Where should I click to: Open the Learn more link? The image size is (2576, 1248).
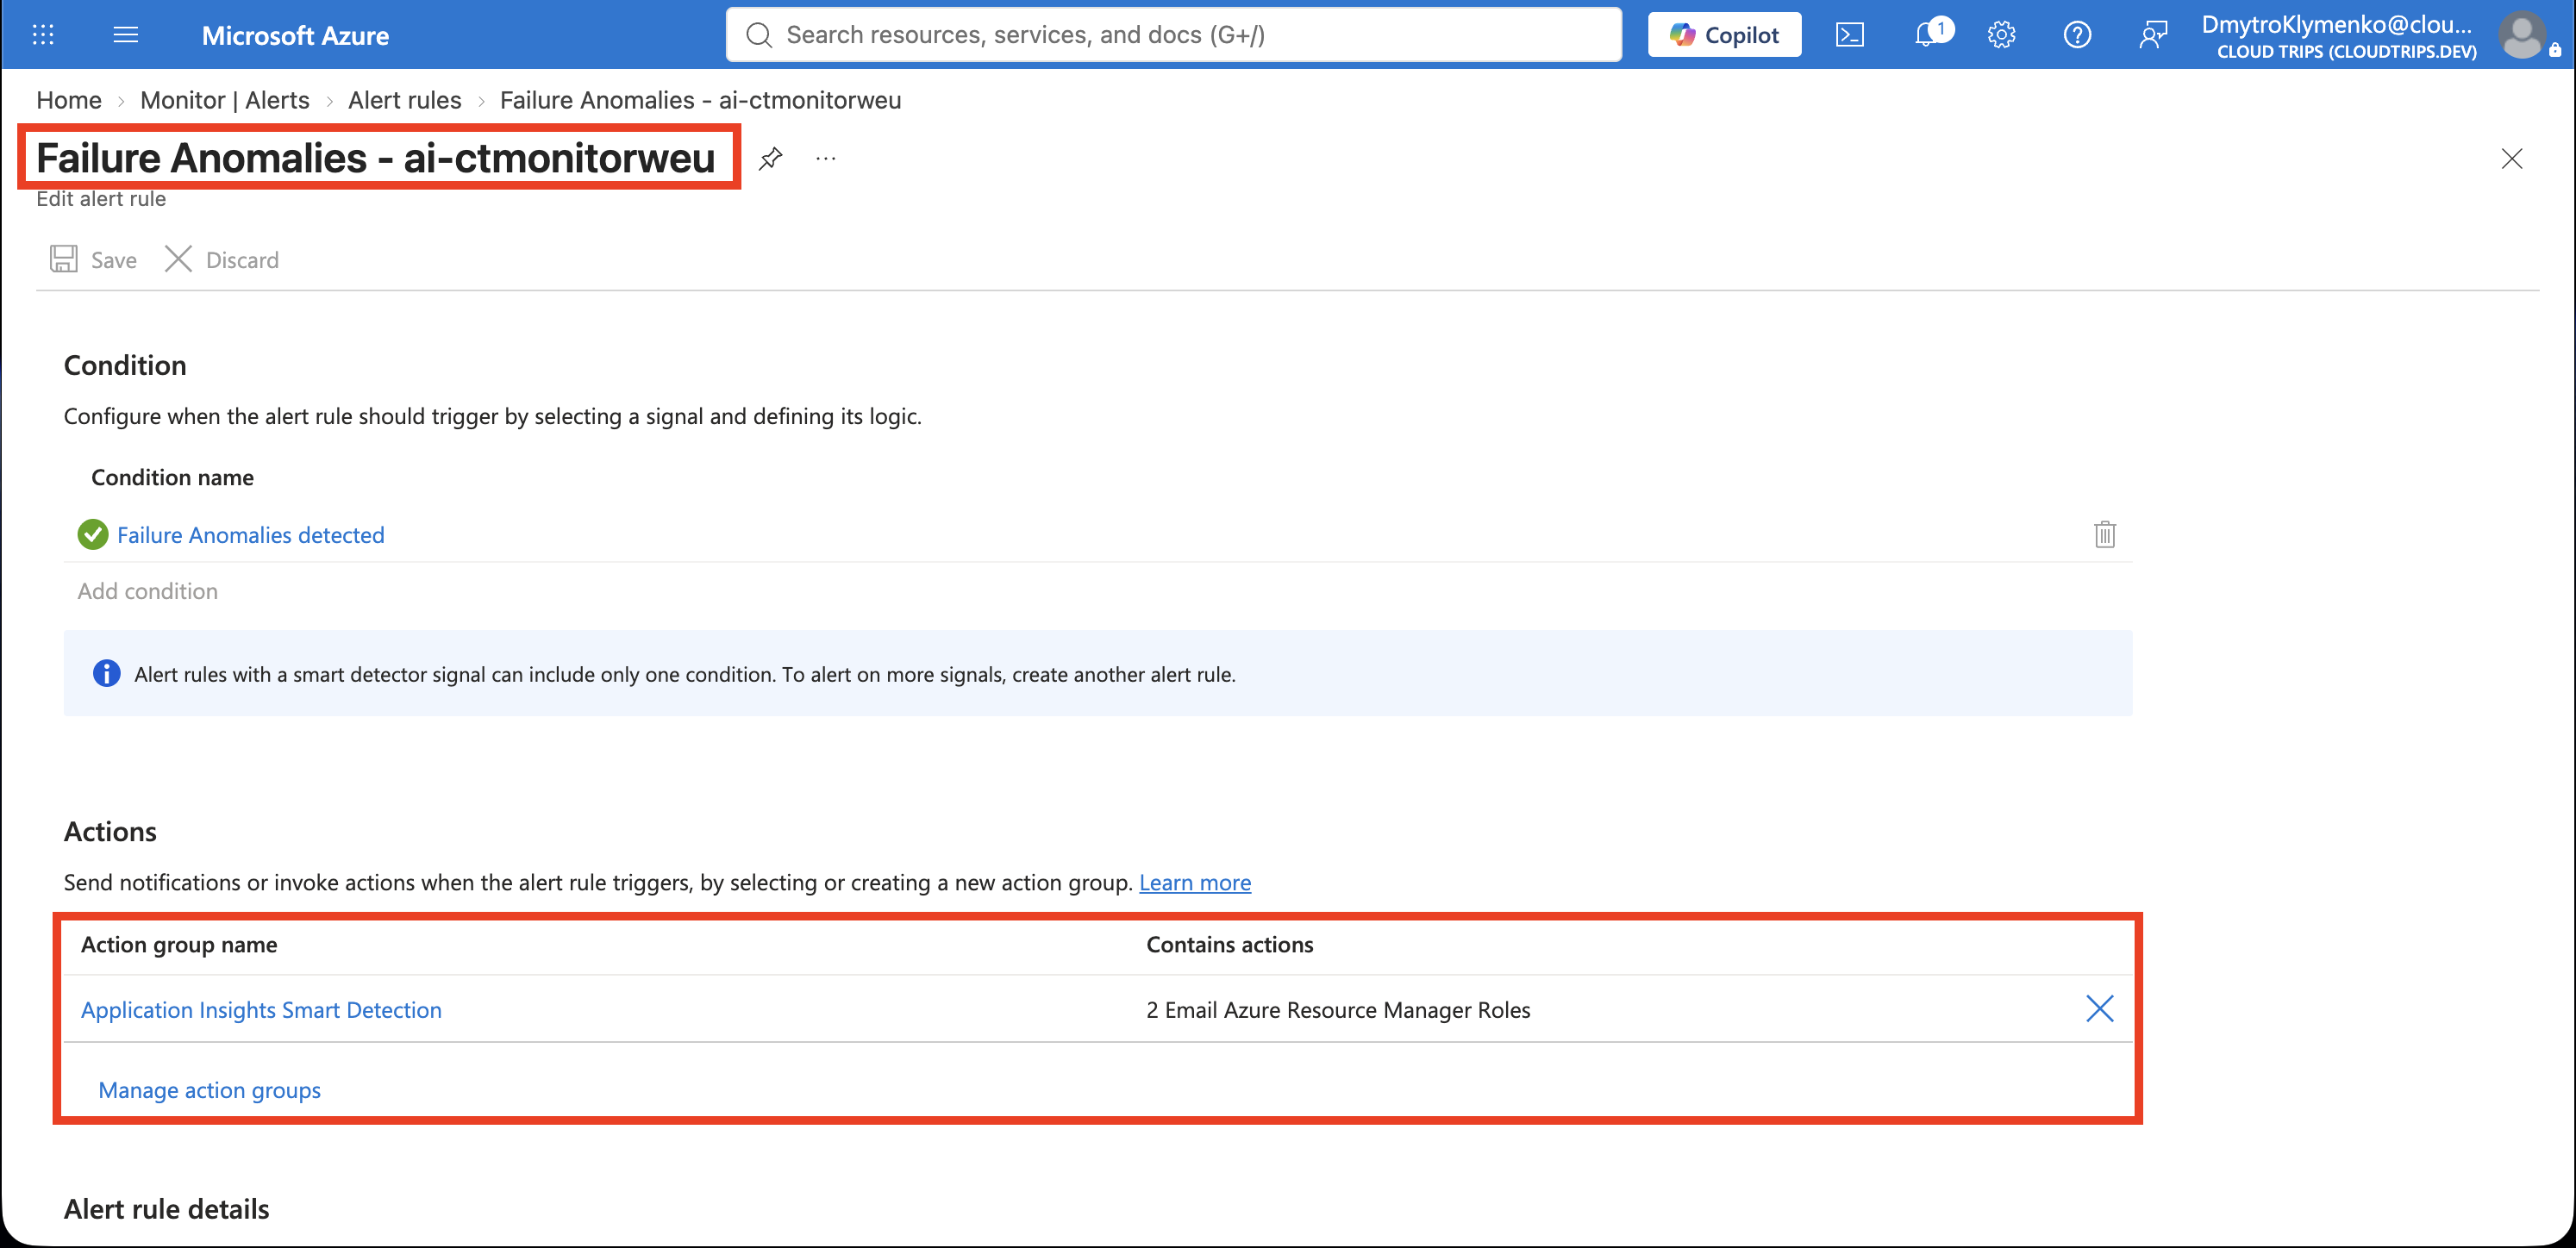click(x=1195, y=883)
